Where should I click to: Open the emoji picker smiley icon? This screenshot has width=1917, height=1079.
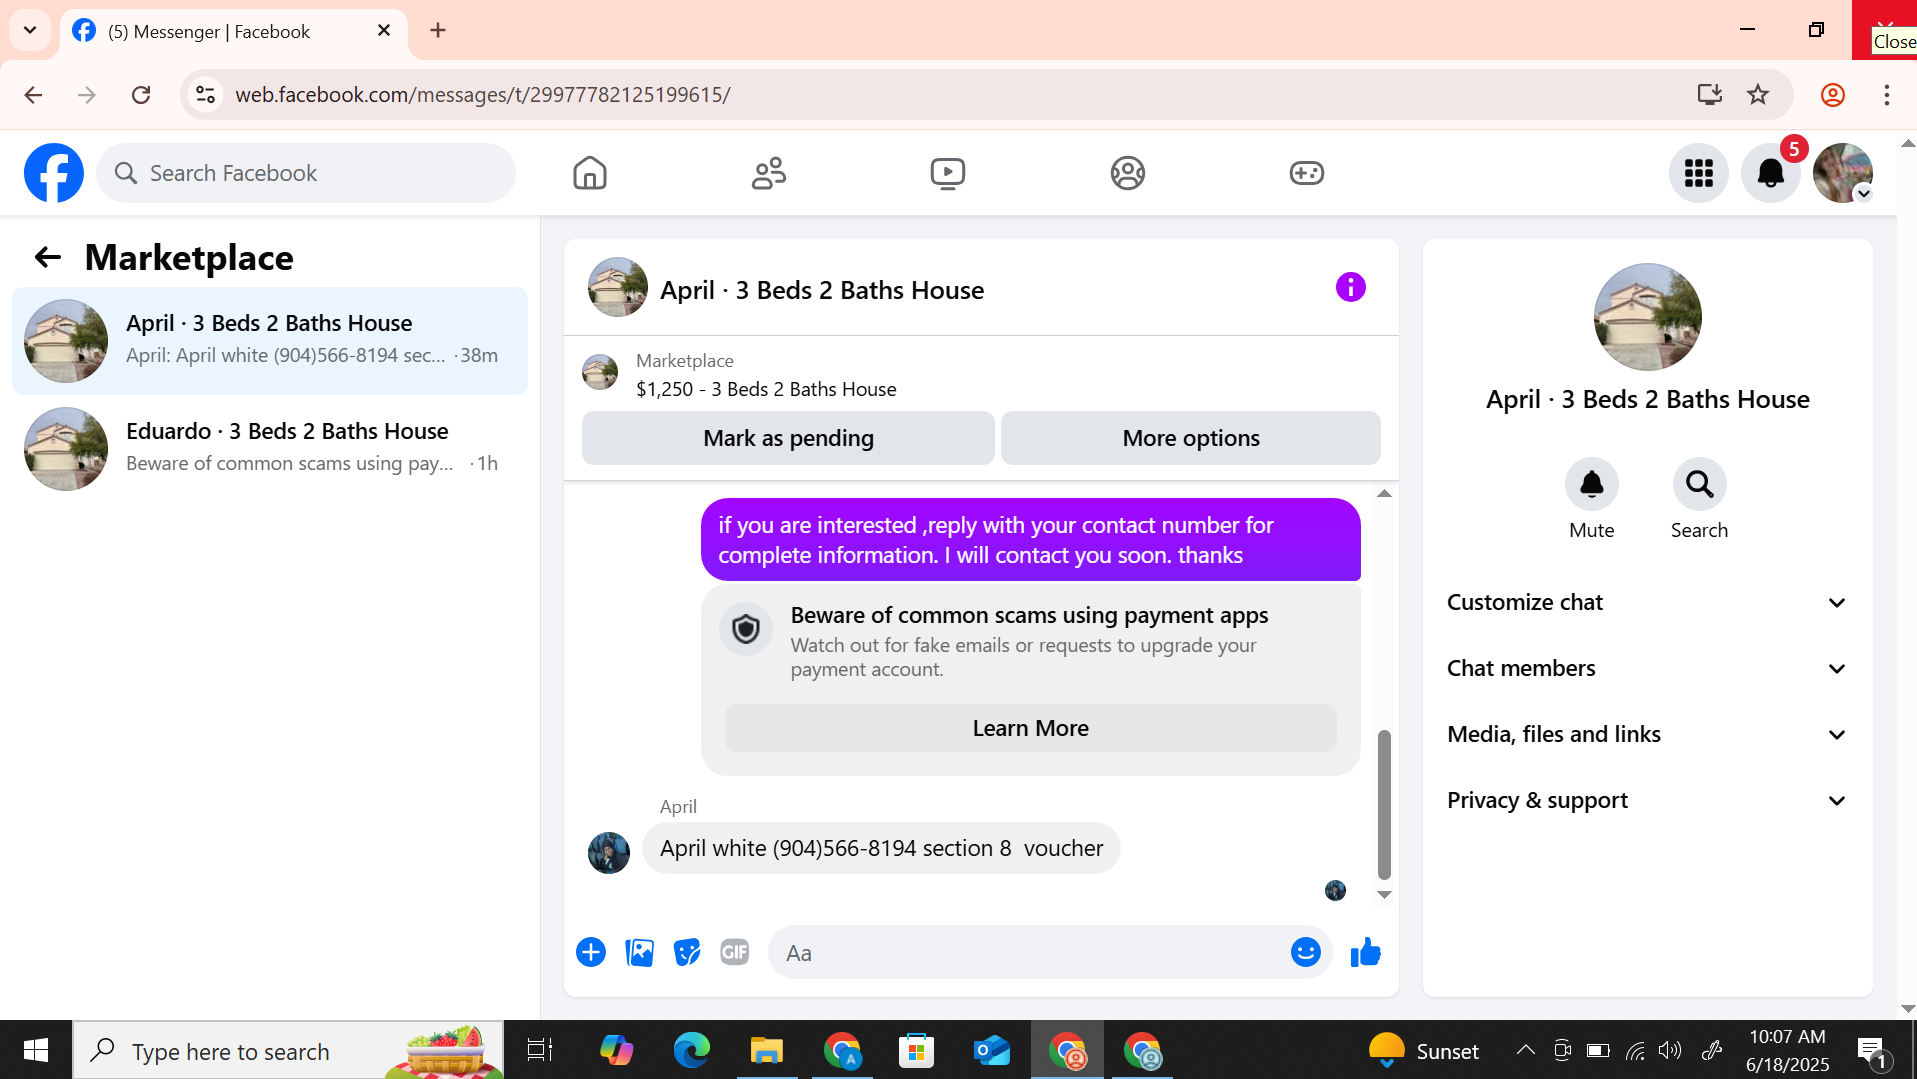tap(1305, 952)
